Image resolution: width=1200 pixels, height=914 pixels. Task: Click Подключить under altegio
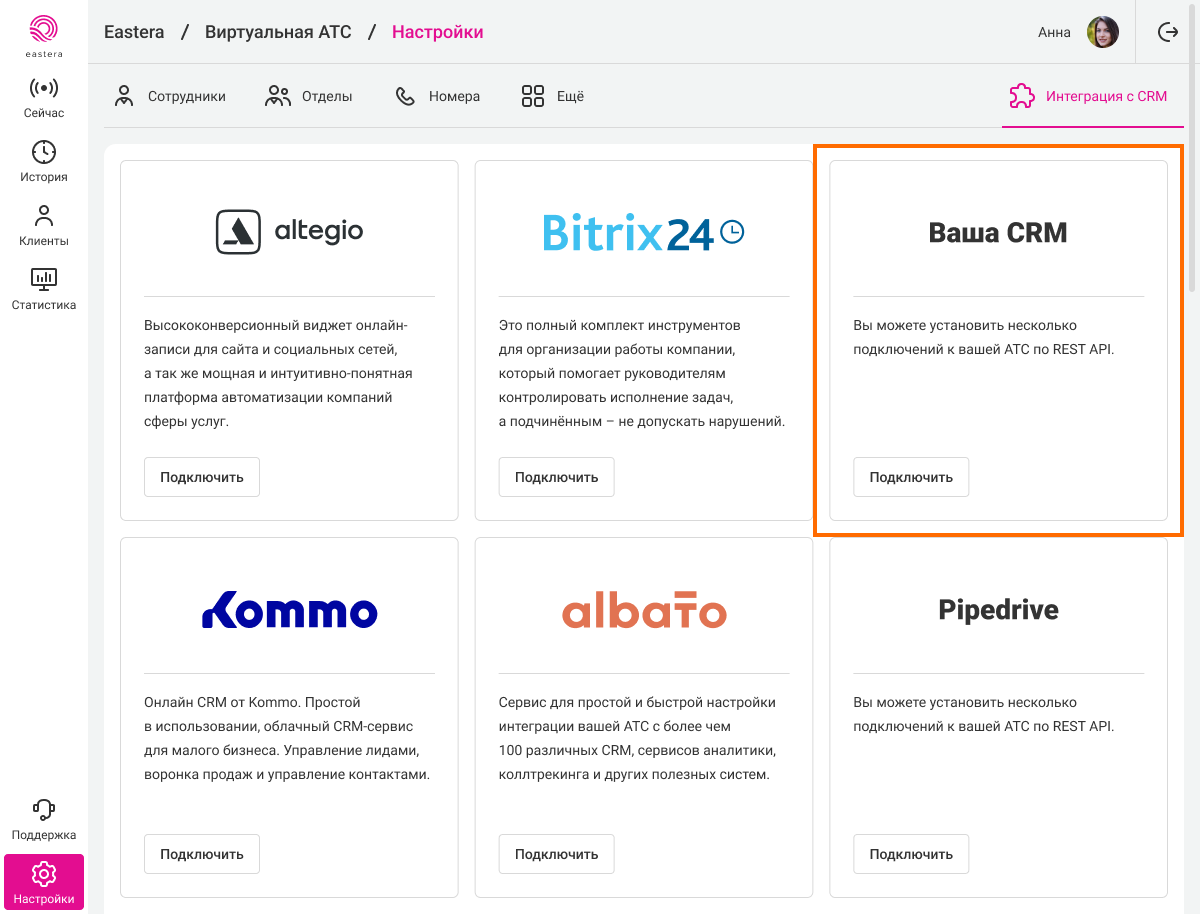point(202,477)
